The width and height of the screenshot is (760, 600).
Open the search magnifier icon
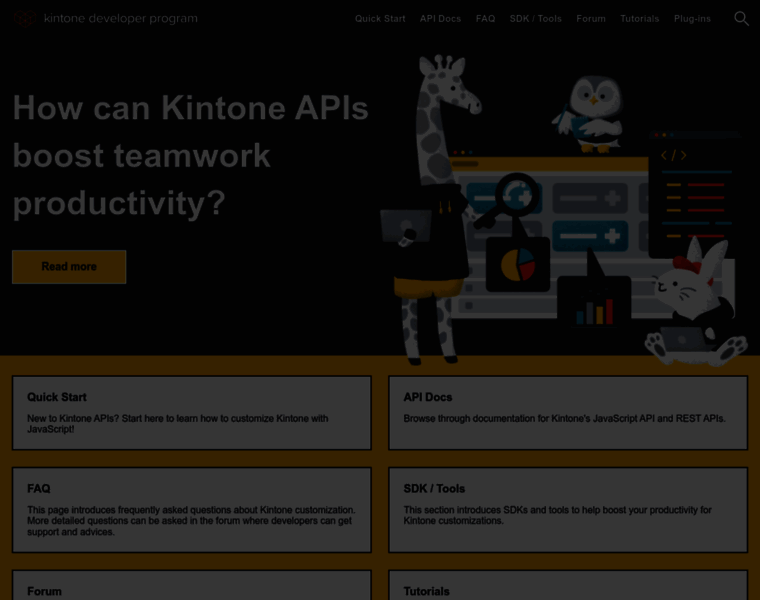741,19
